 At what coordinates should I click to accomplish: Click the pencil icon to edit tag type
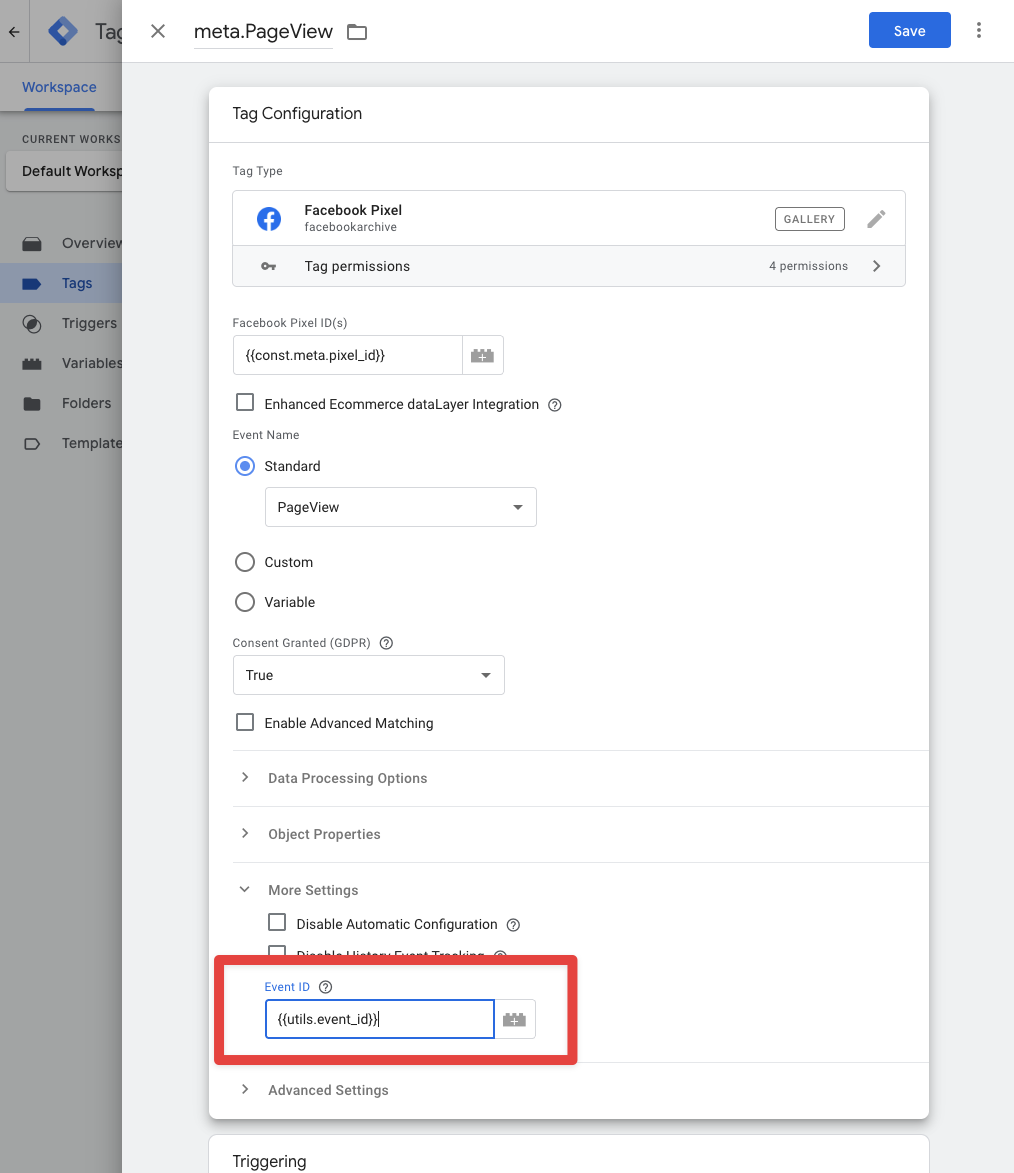(x=876, y=219)
